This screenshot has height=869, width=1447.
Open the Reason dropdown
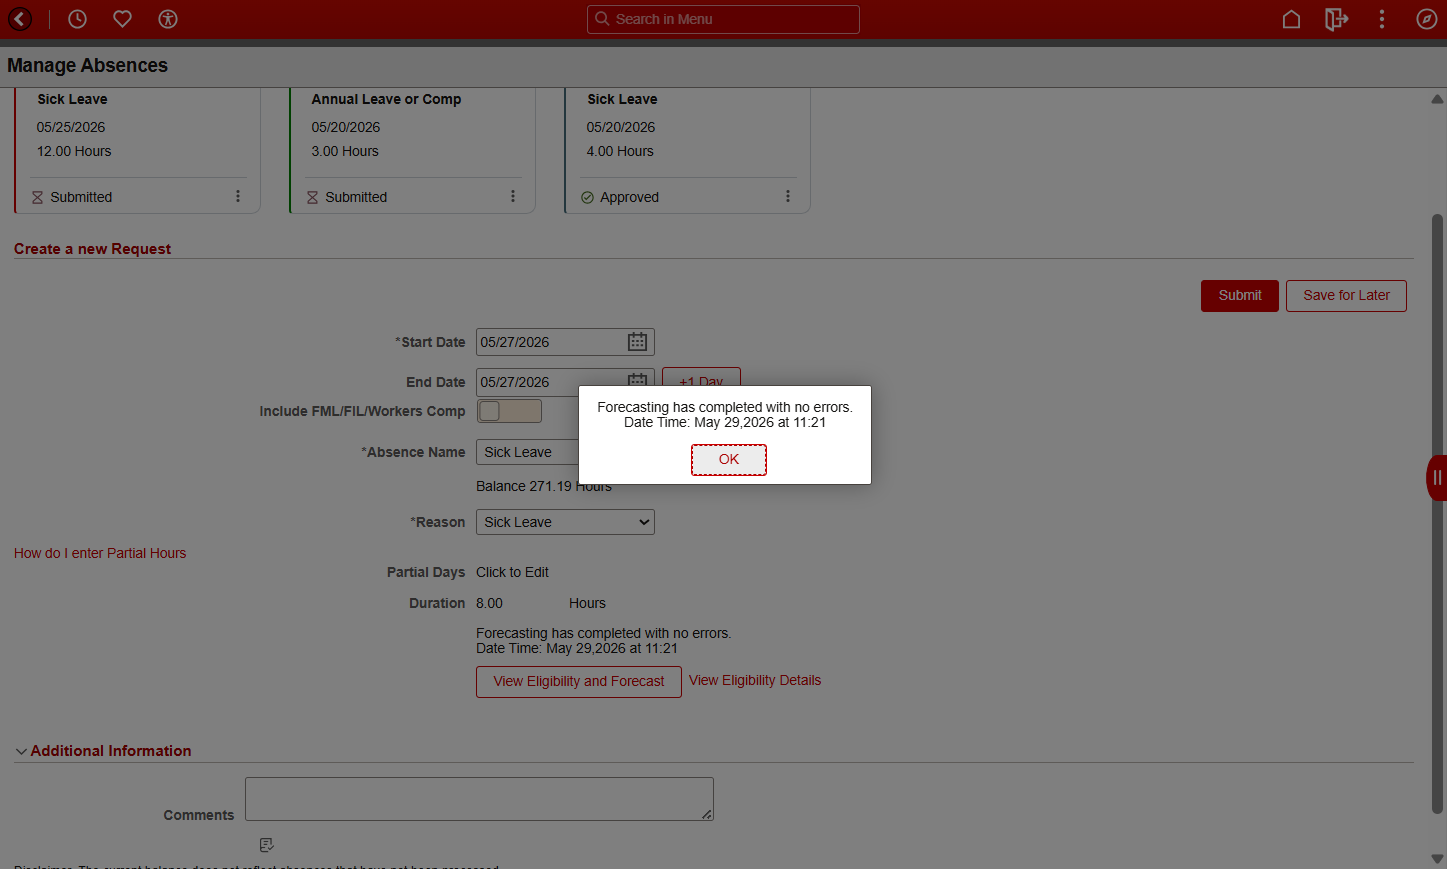pyautogui.click(x=565, y=522)
